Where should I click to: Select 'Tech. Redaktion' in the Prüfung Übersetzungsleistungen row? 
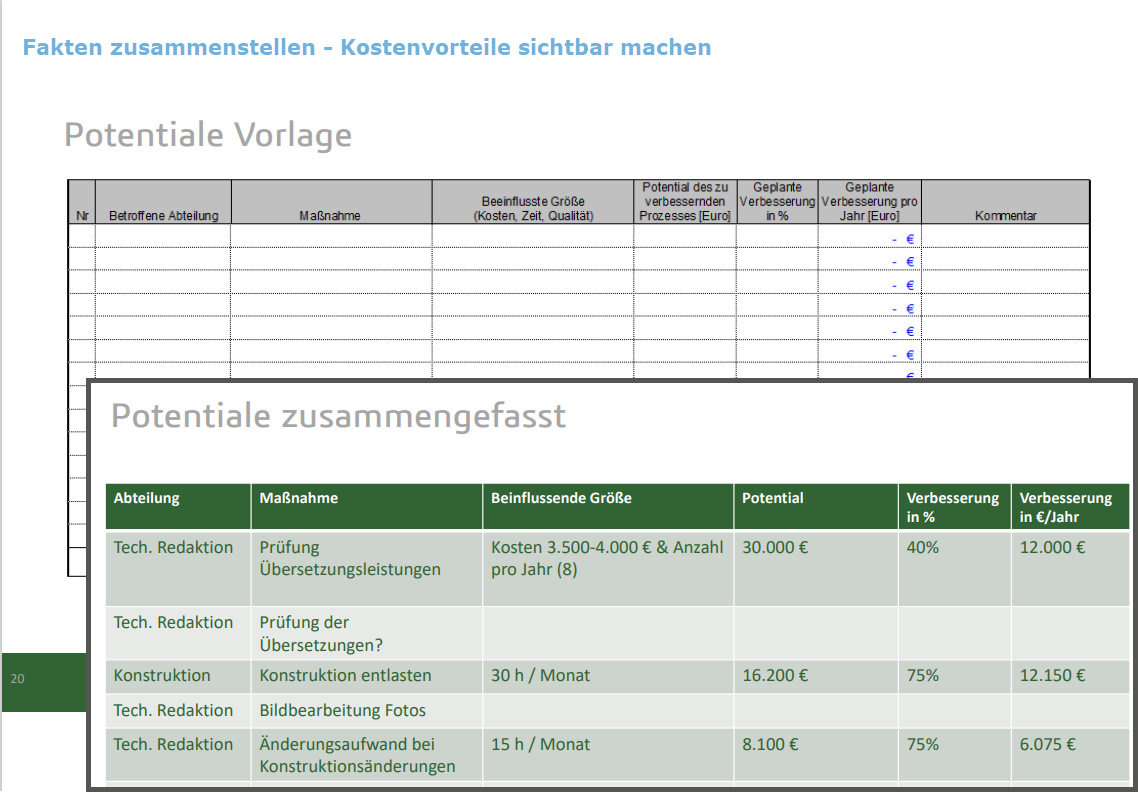coord(179,568)
